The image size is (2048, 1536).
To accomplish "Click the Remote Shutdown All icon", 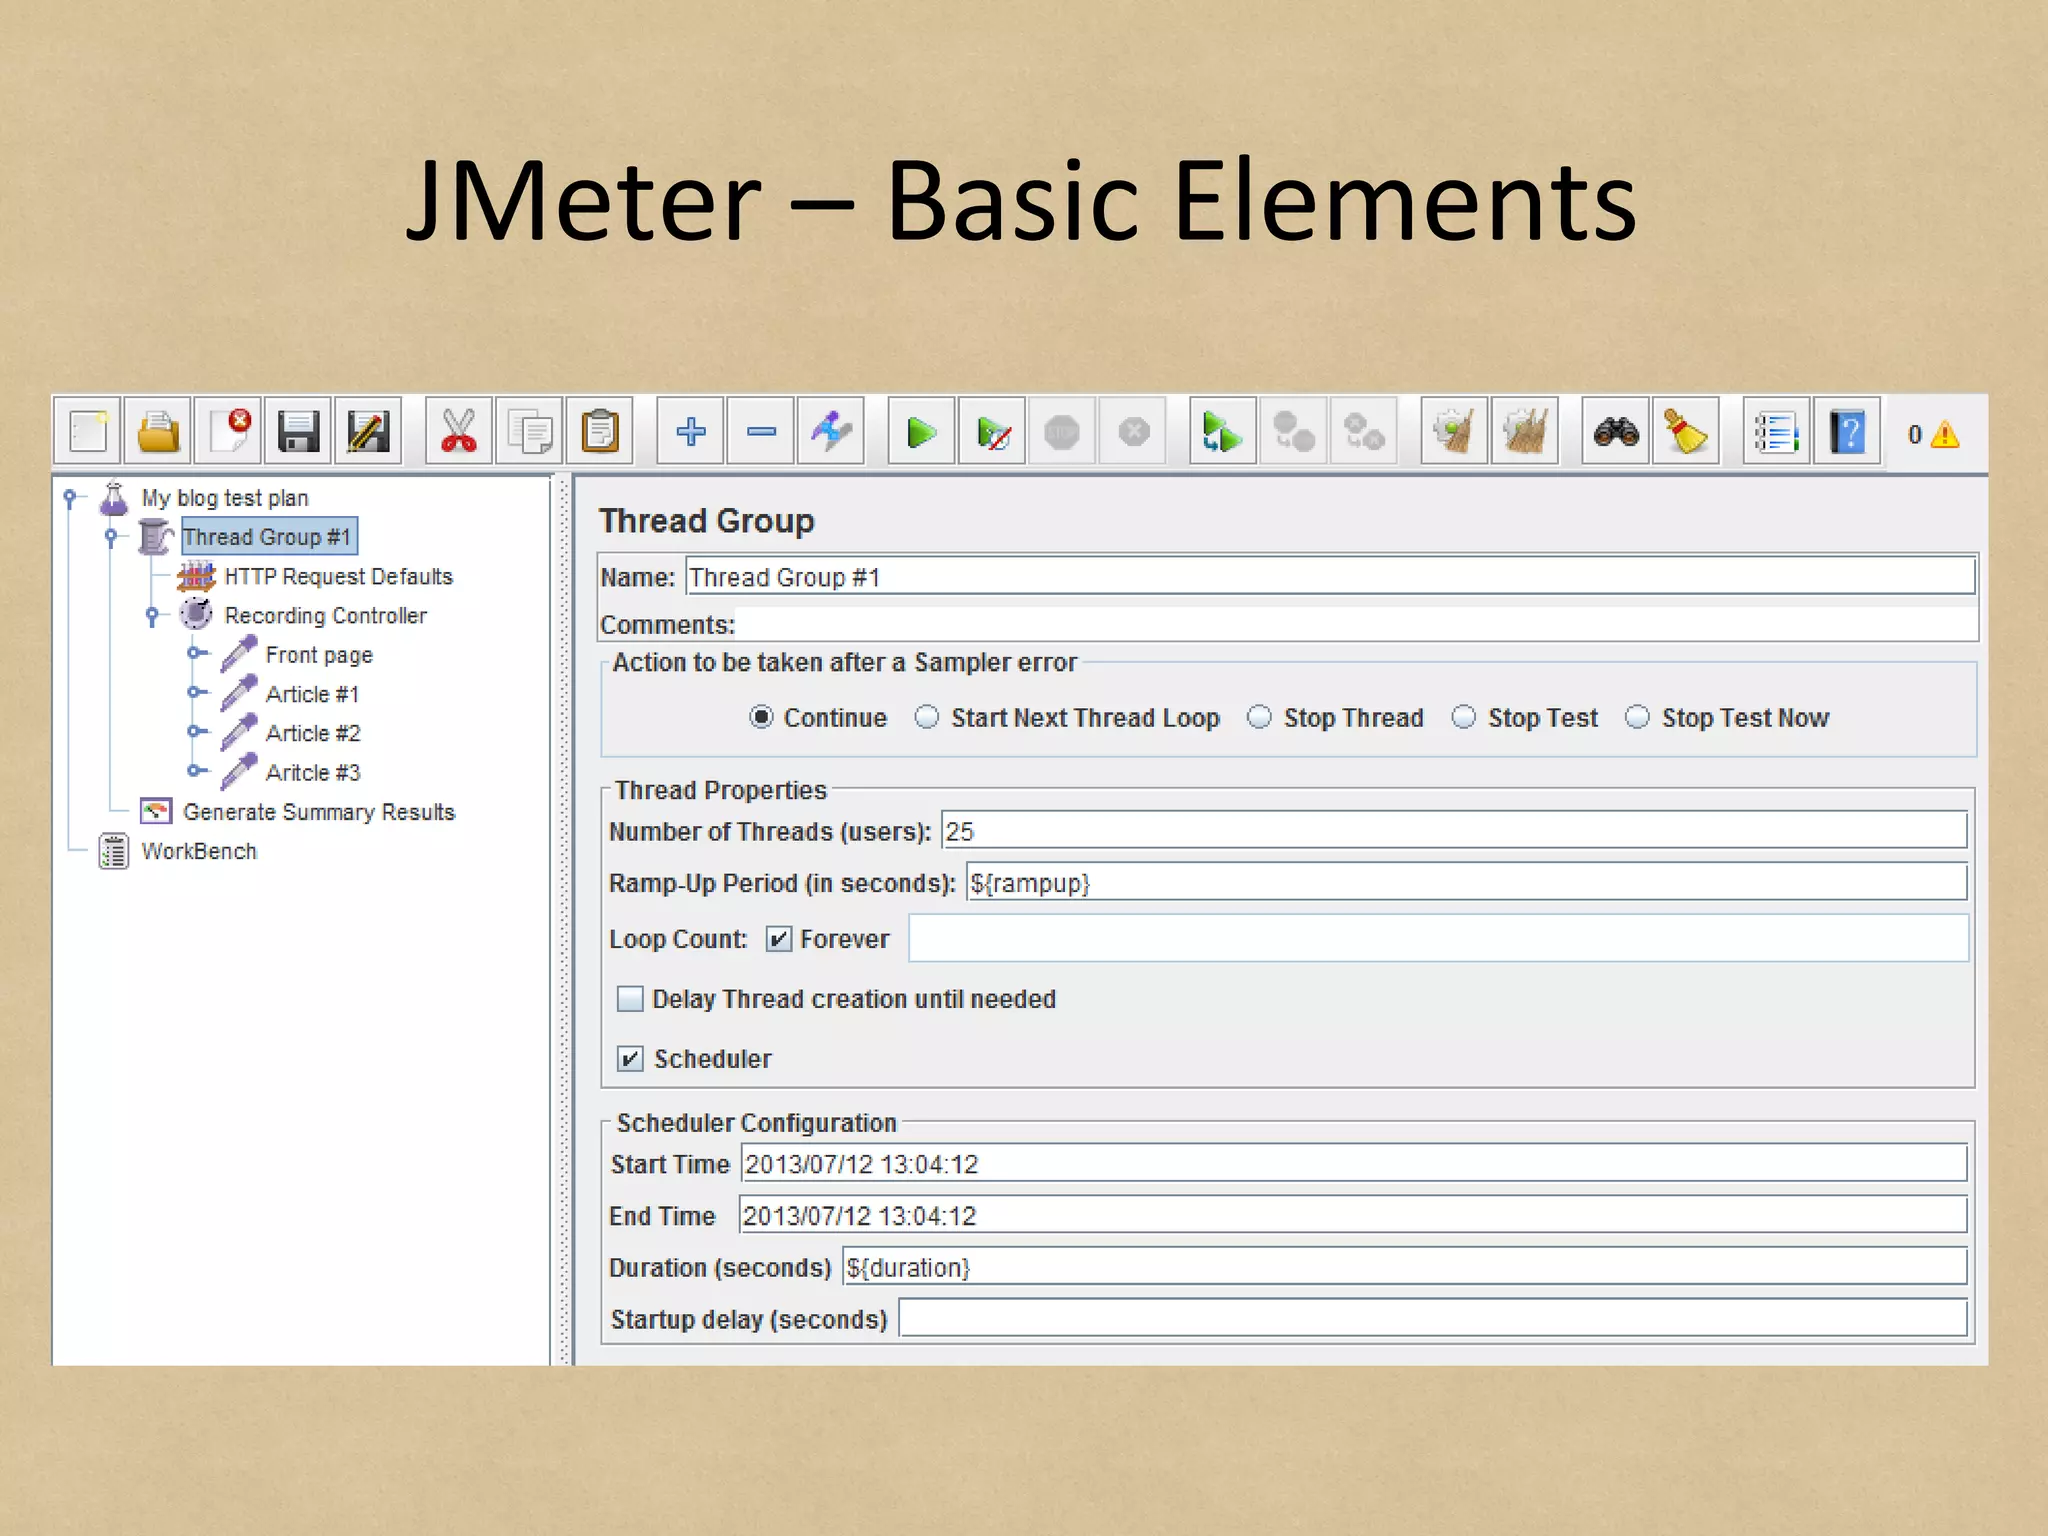I will pos(1364,432).
